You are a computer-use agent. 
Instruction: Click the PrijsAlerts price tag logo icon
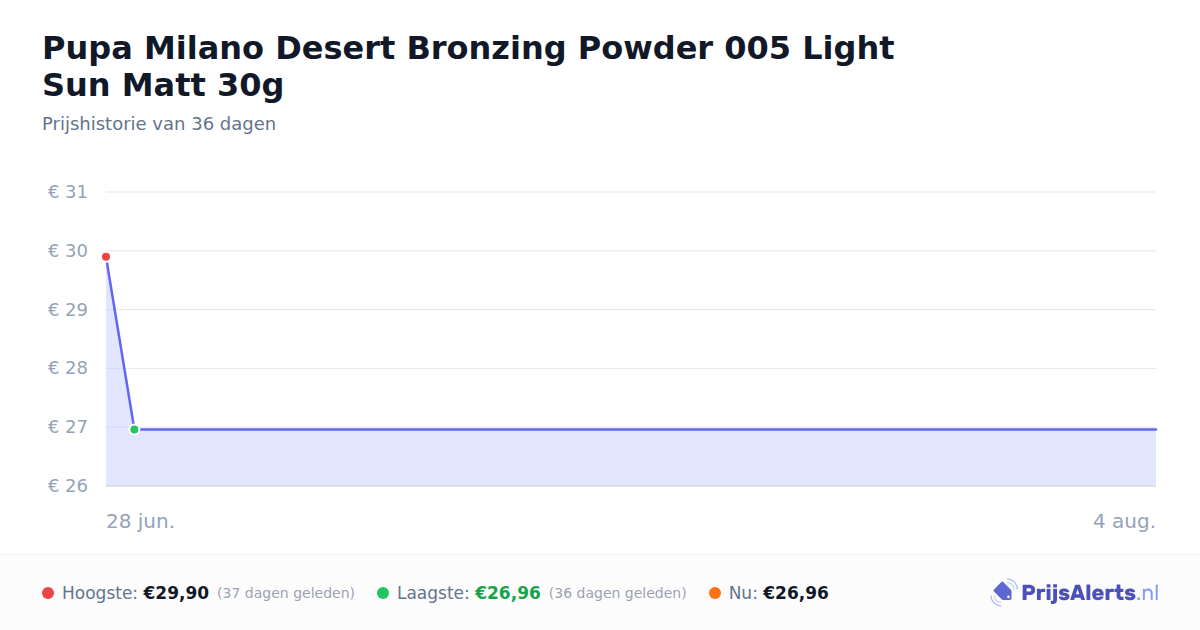click(x=1003, y=593)
